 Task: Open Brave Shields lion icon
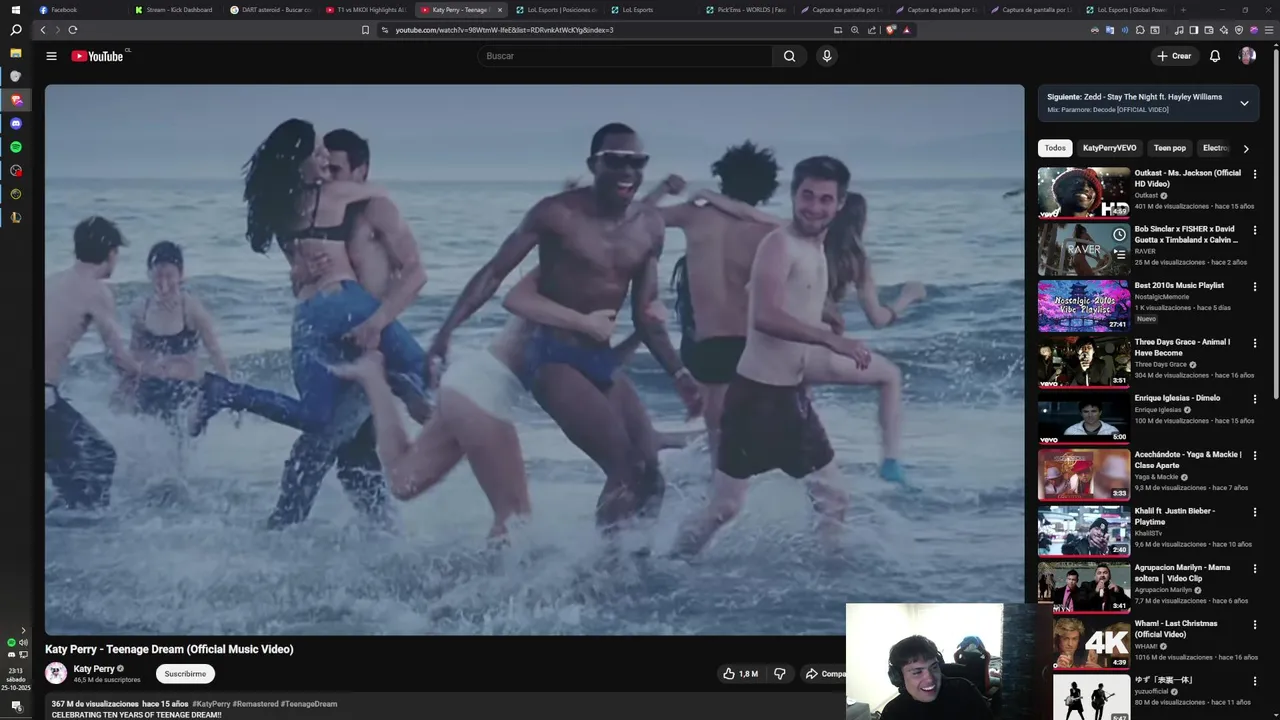890,30
